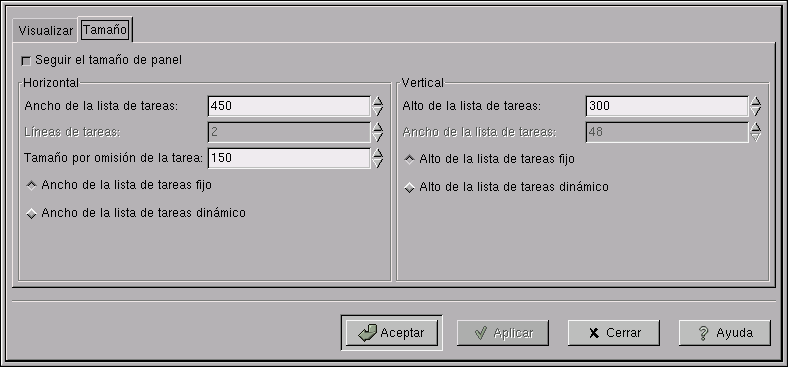The image size is (788, 367).
Task: Click the Cerrar button
Action: [614, 333]
